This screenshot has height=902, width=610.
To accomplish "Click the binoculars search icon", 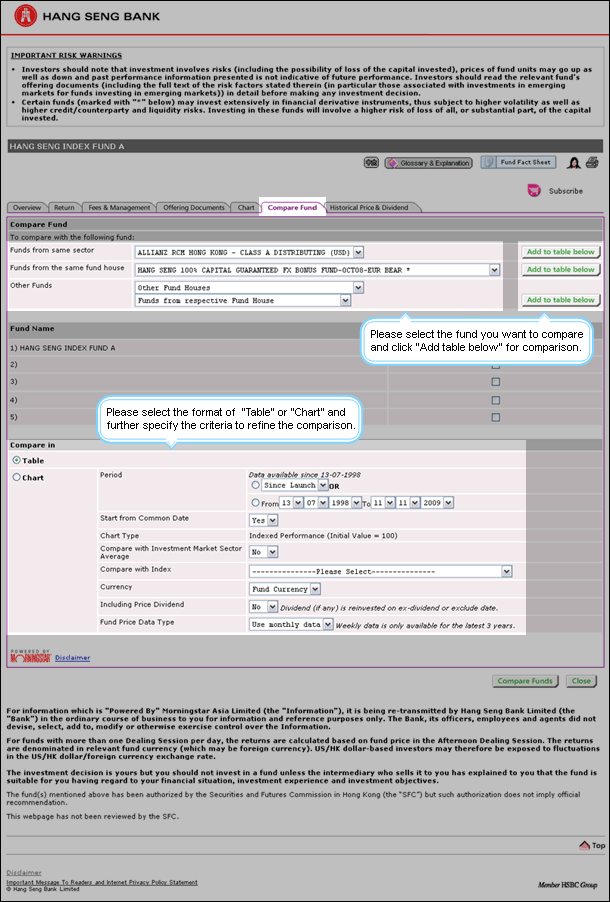I will click(371, 163).
